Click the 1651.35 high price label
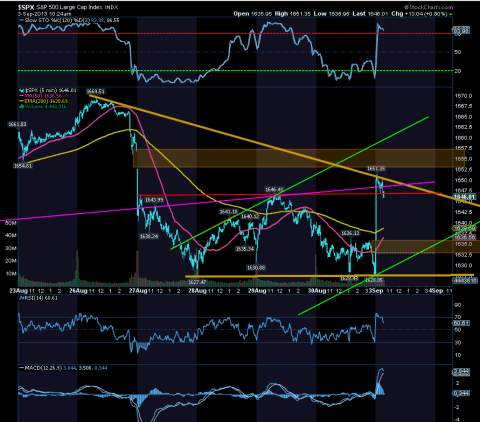Viewport: 480px width, 422px height. 376,169
